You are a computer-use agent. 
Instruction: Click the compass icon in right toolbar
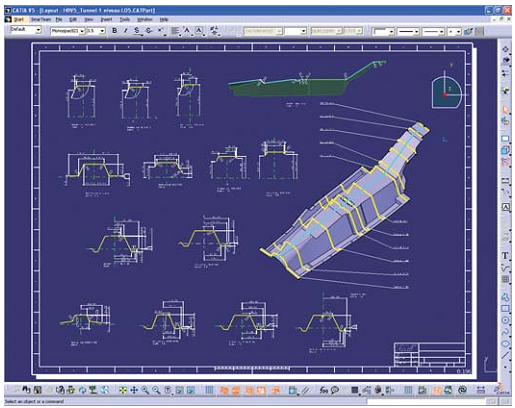505,49
